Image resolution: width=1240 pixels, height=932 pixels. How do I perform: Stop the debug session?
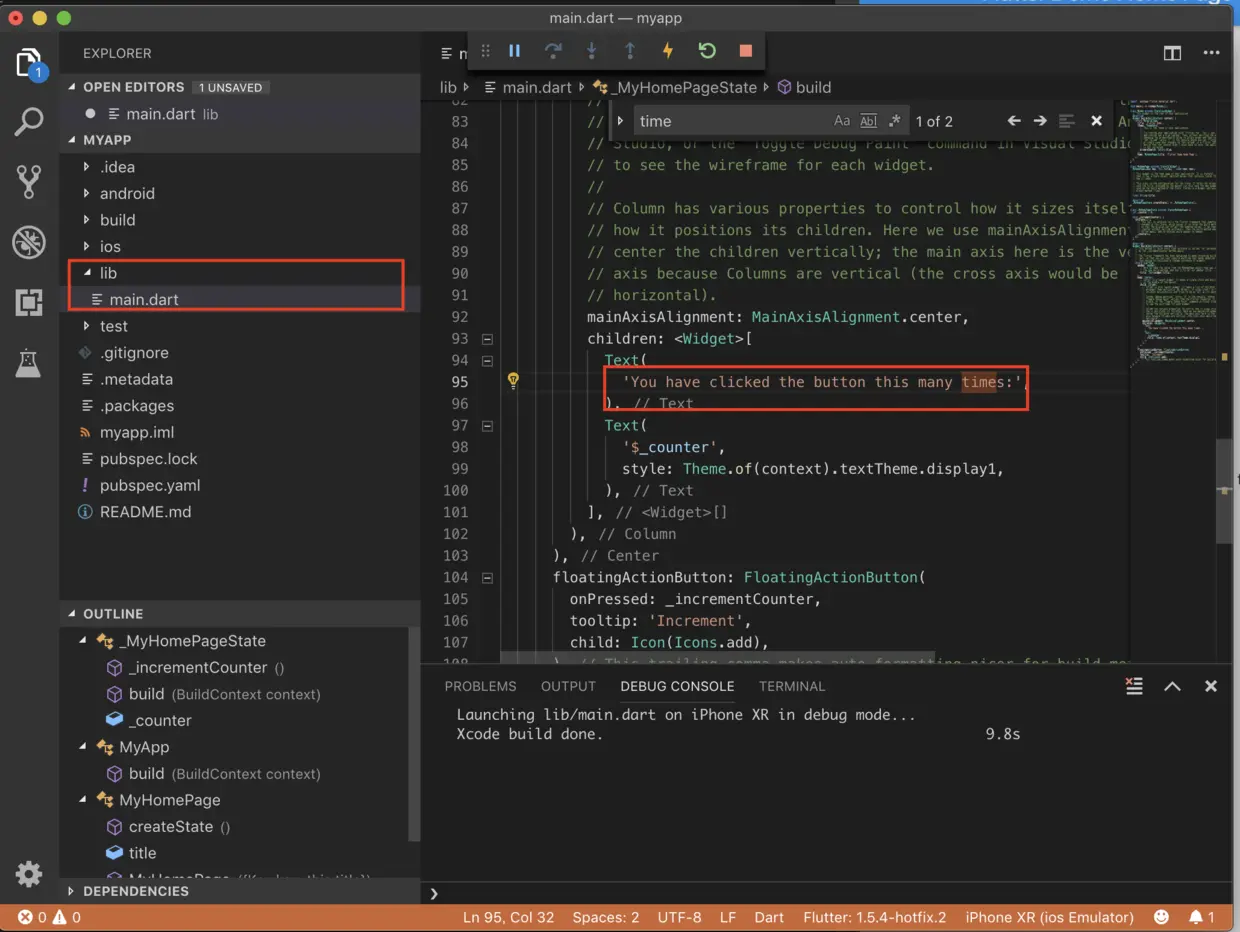(x=745, y=51)
